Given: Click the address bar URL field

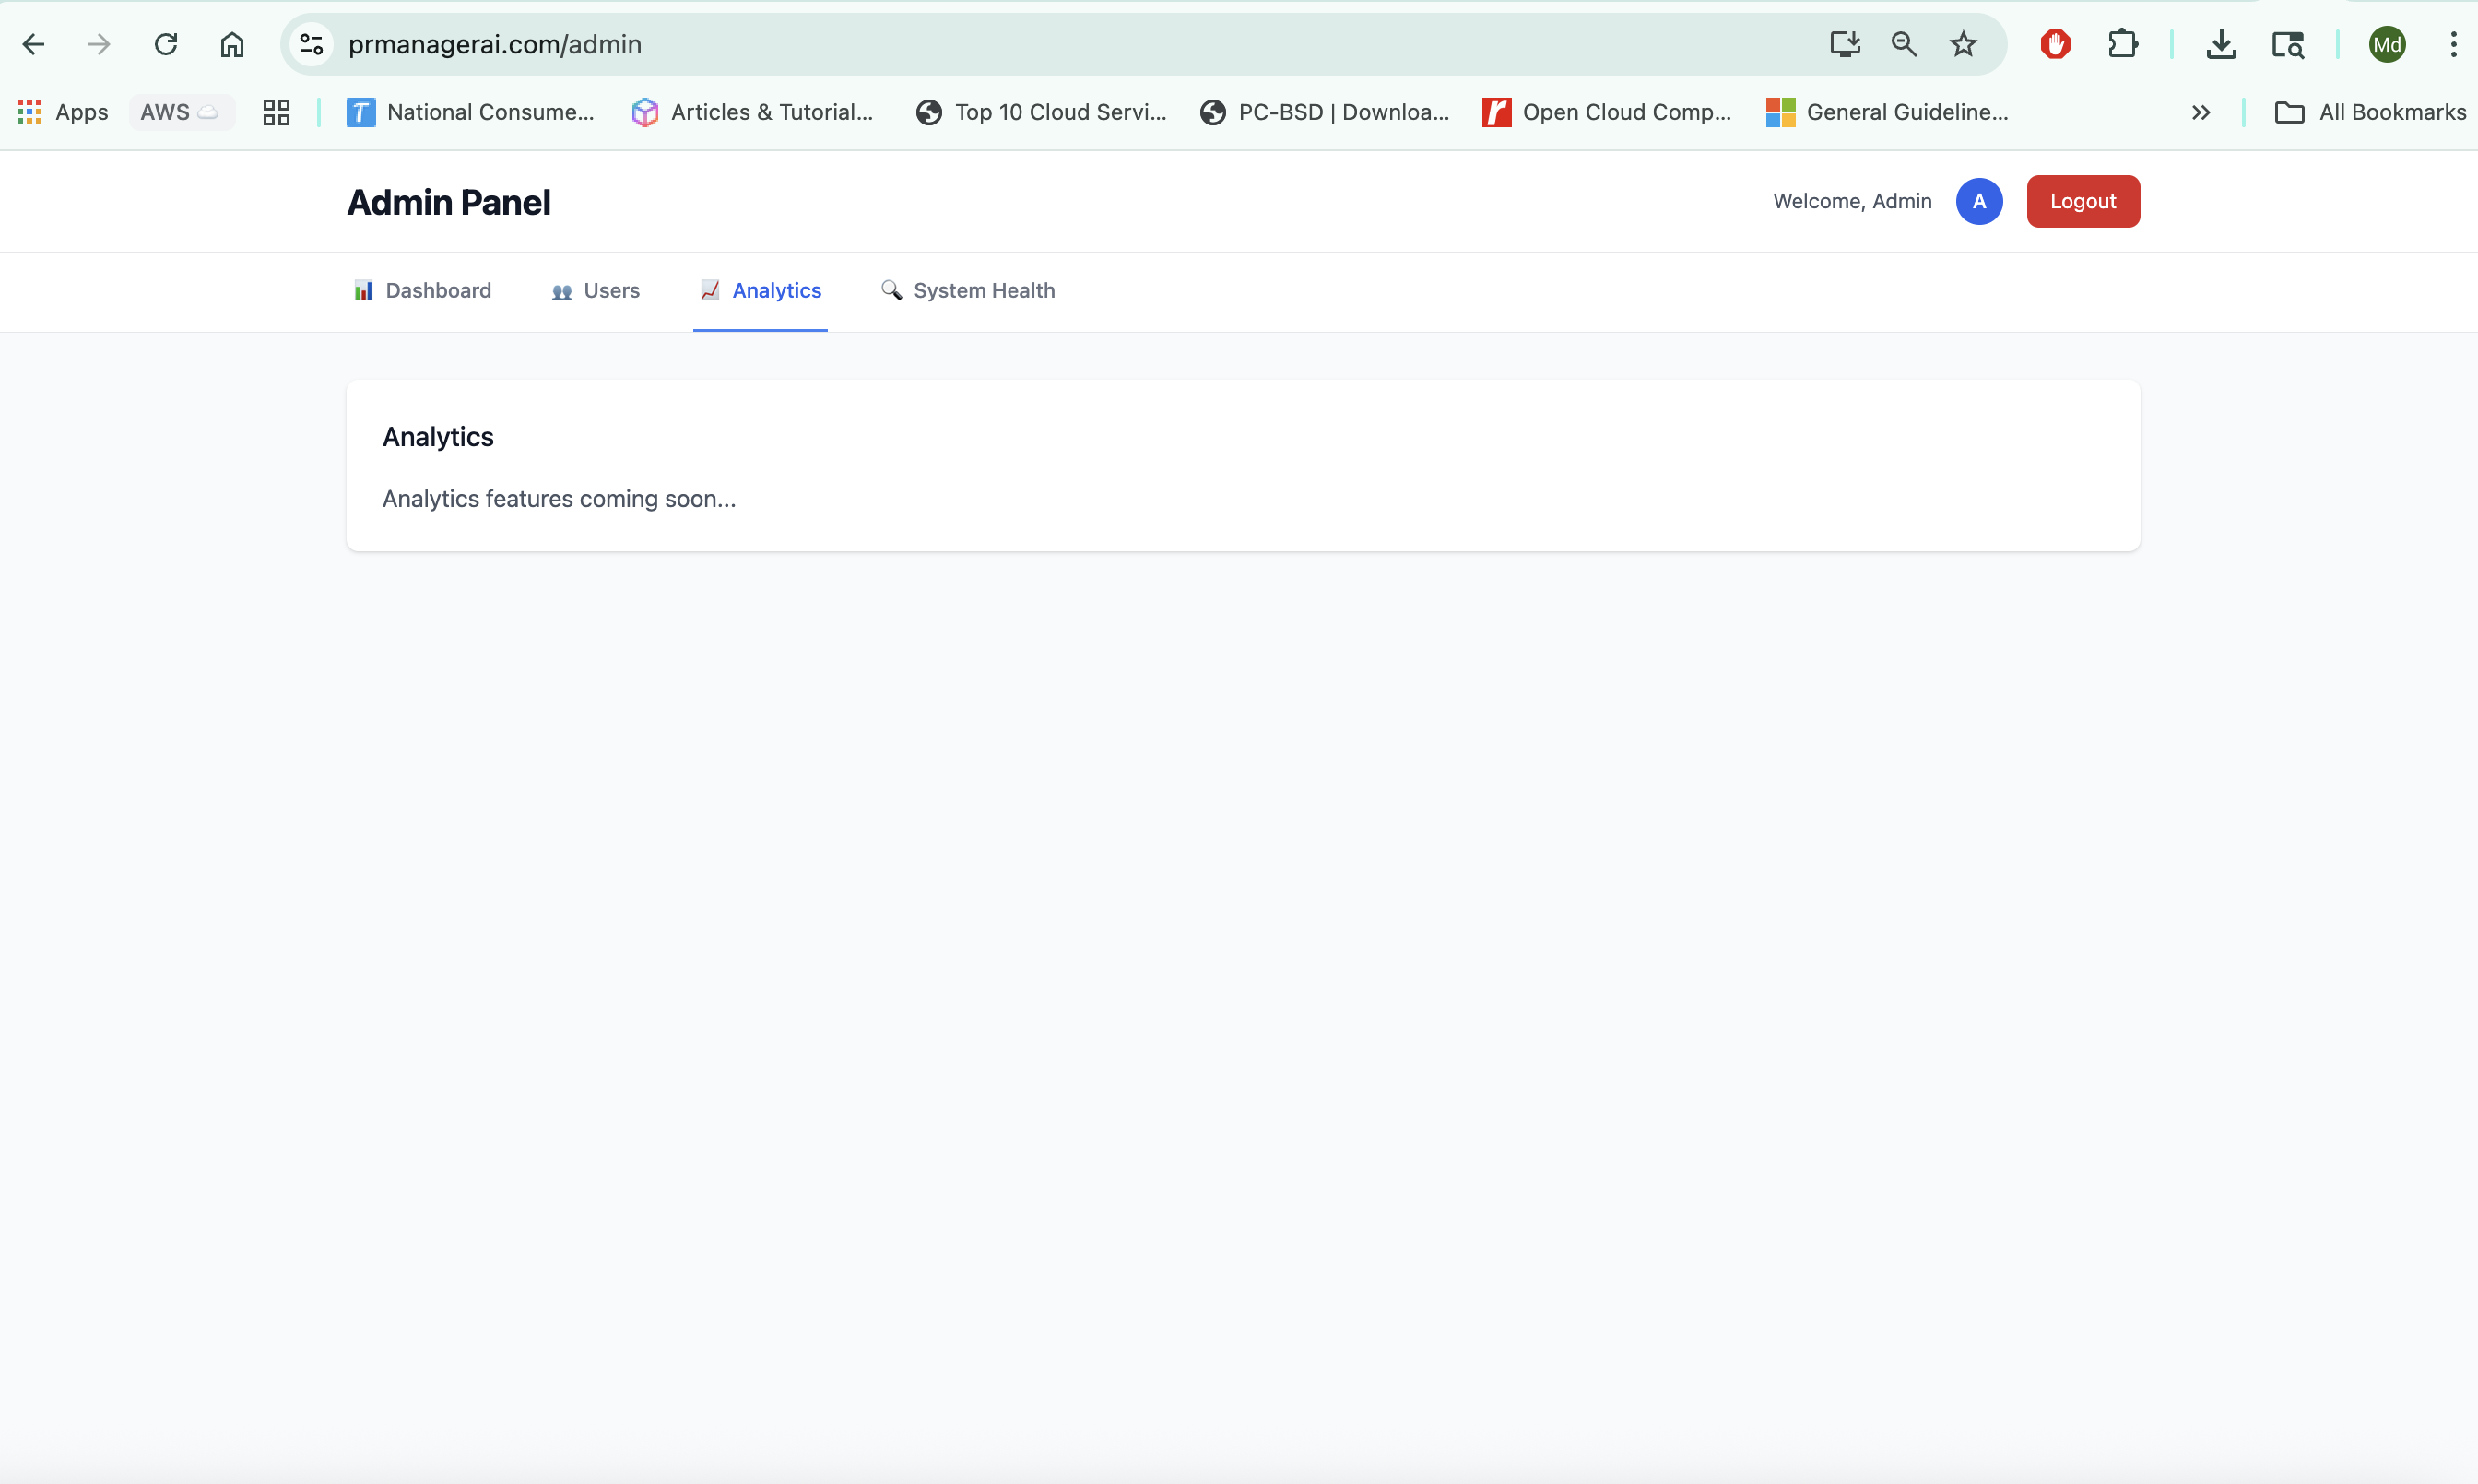Looking at the screenshot, I should point(1000,44).
